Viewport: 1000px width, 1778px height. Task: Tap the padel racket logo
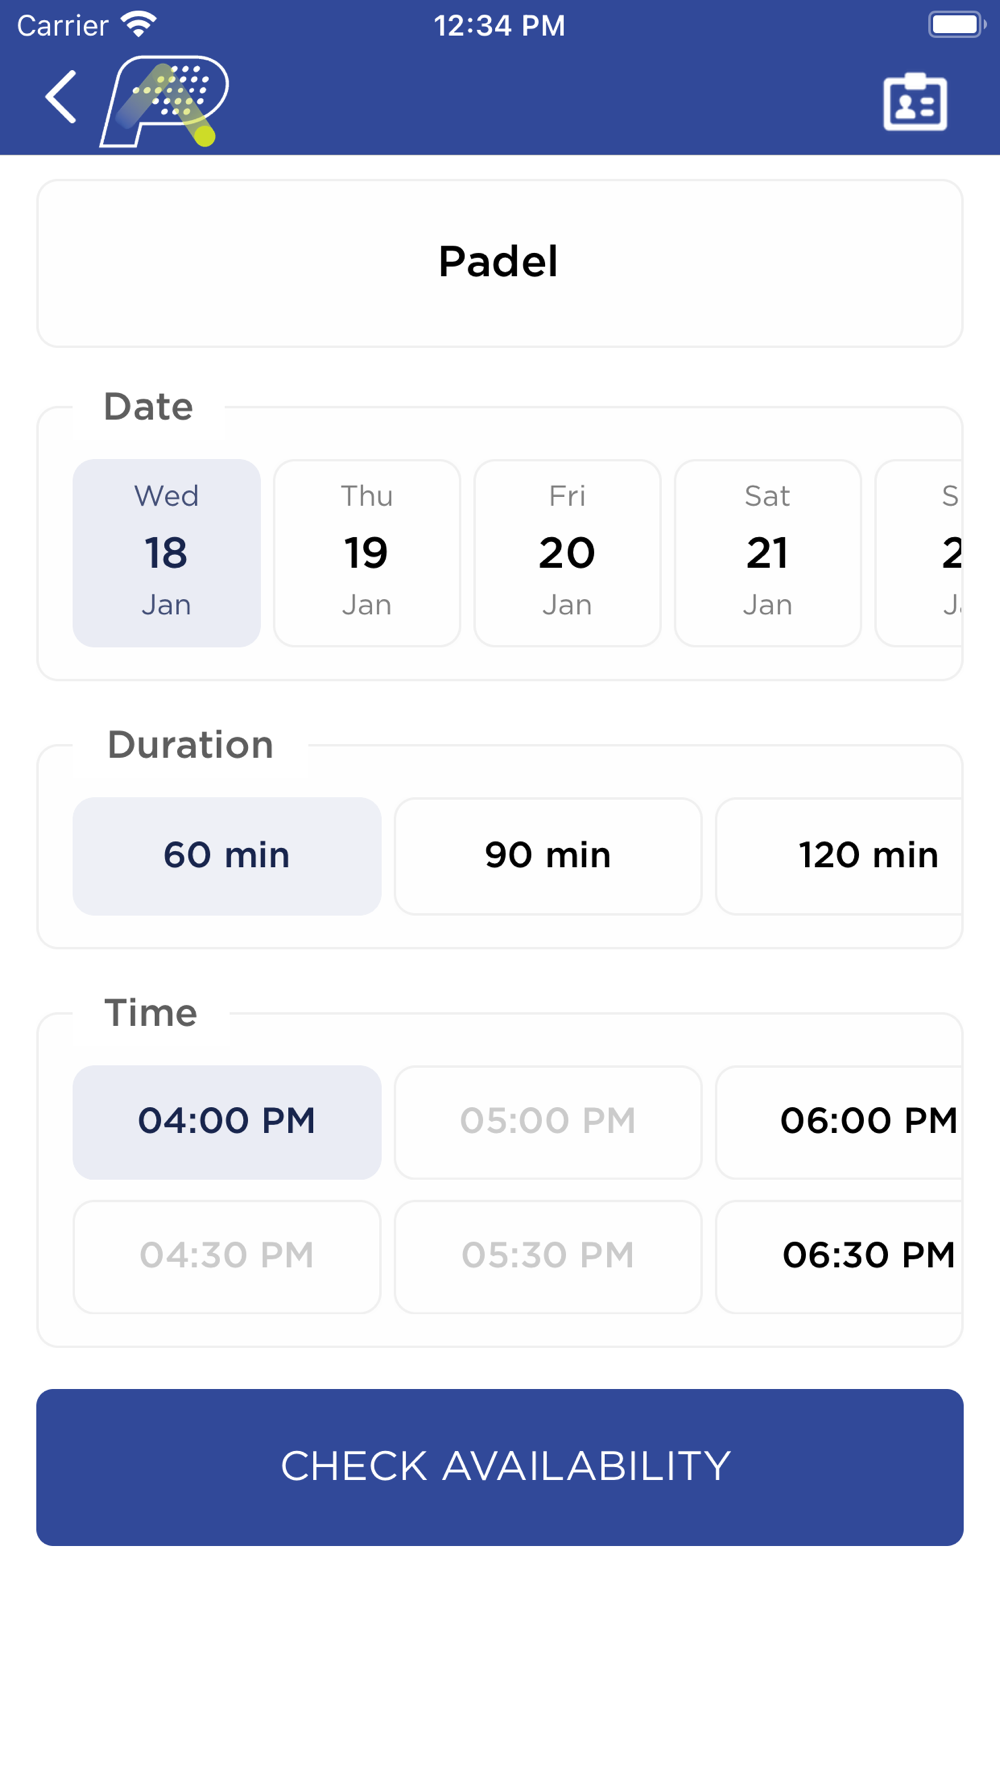tap(165, 101)
